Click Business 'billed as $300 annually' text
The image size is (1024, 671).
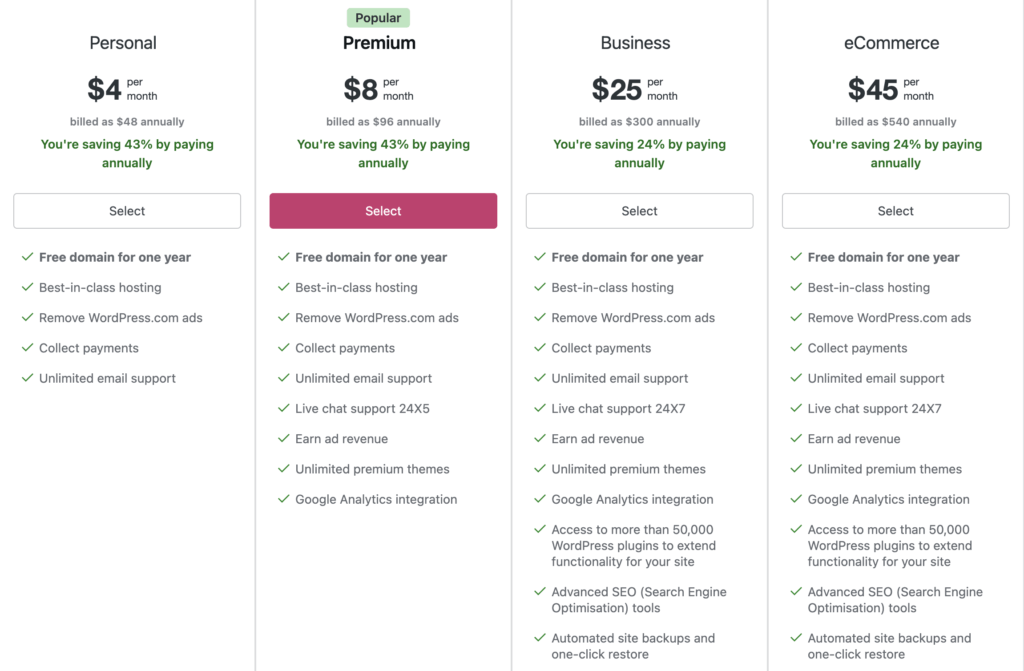pos(639,122)
